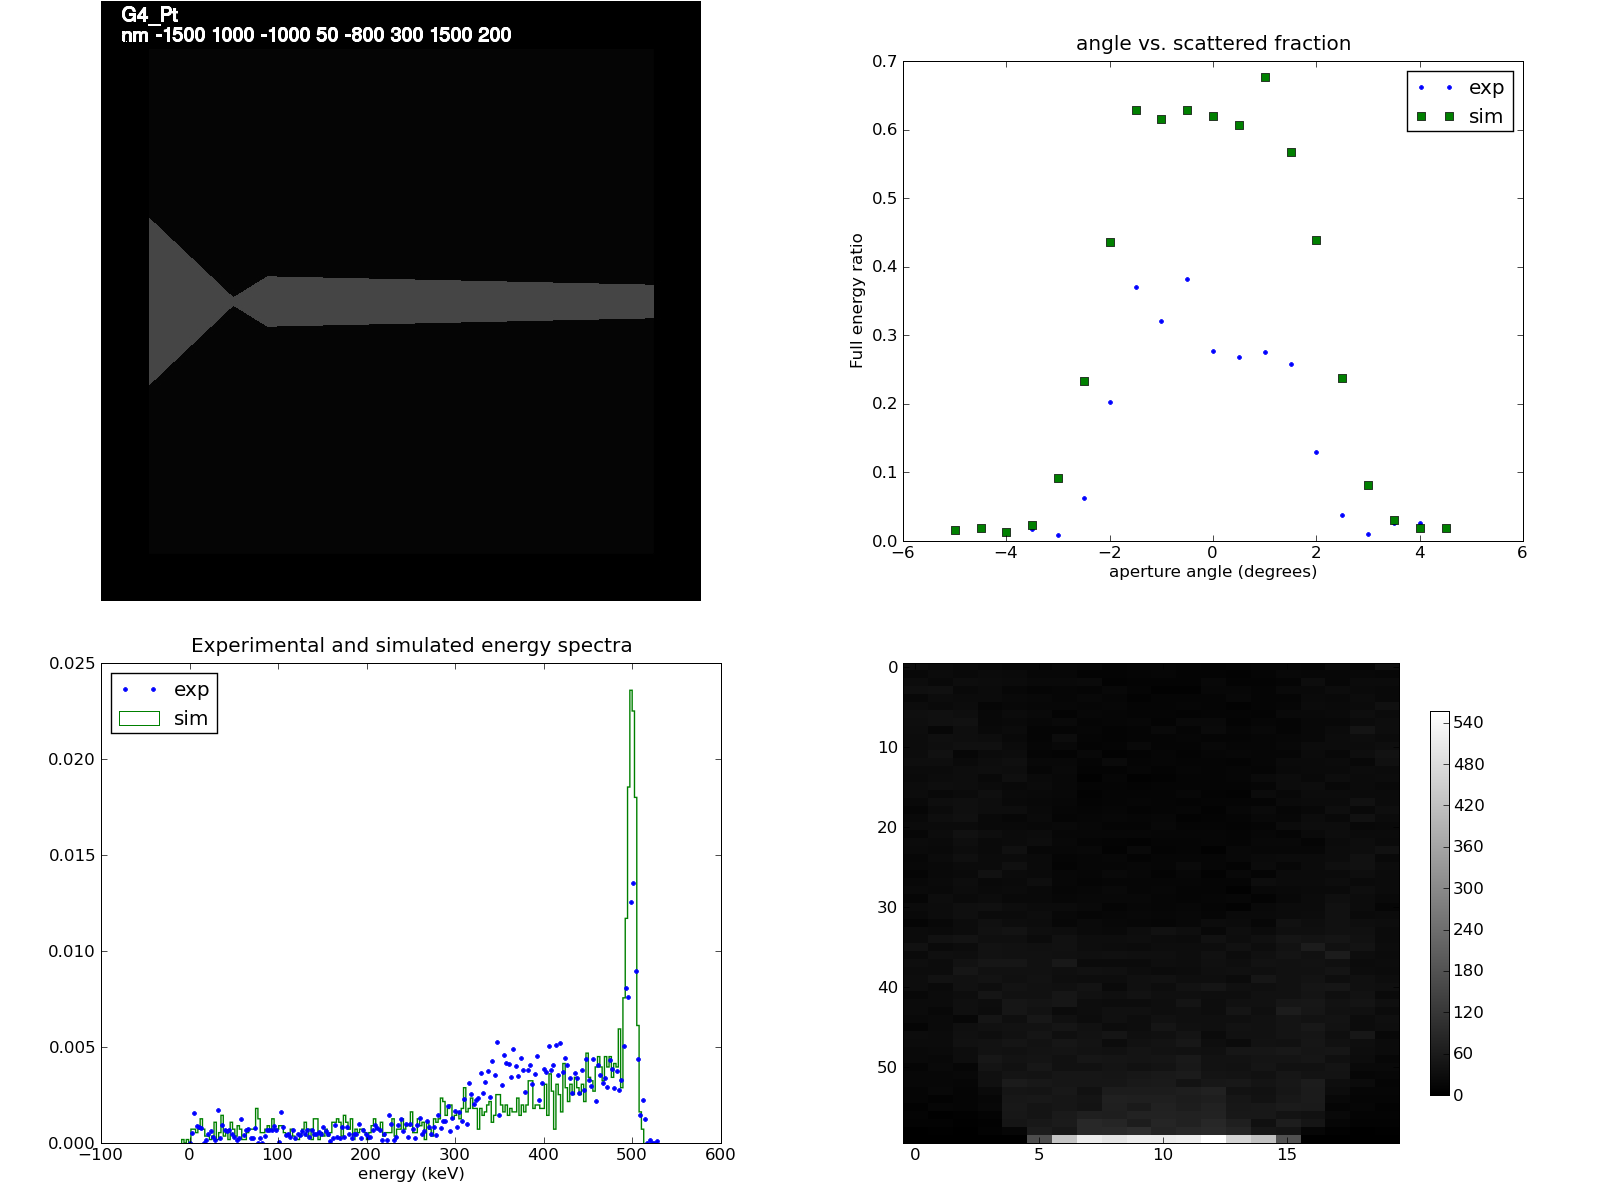
Task: Click the '300' colorbar tick label
Action: [1468, 888]
